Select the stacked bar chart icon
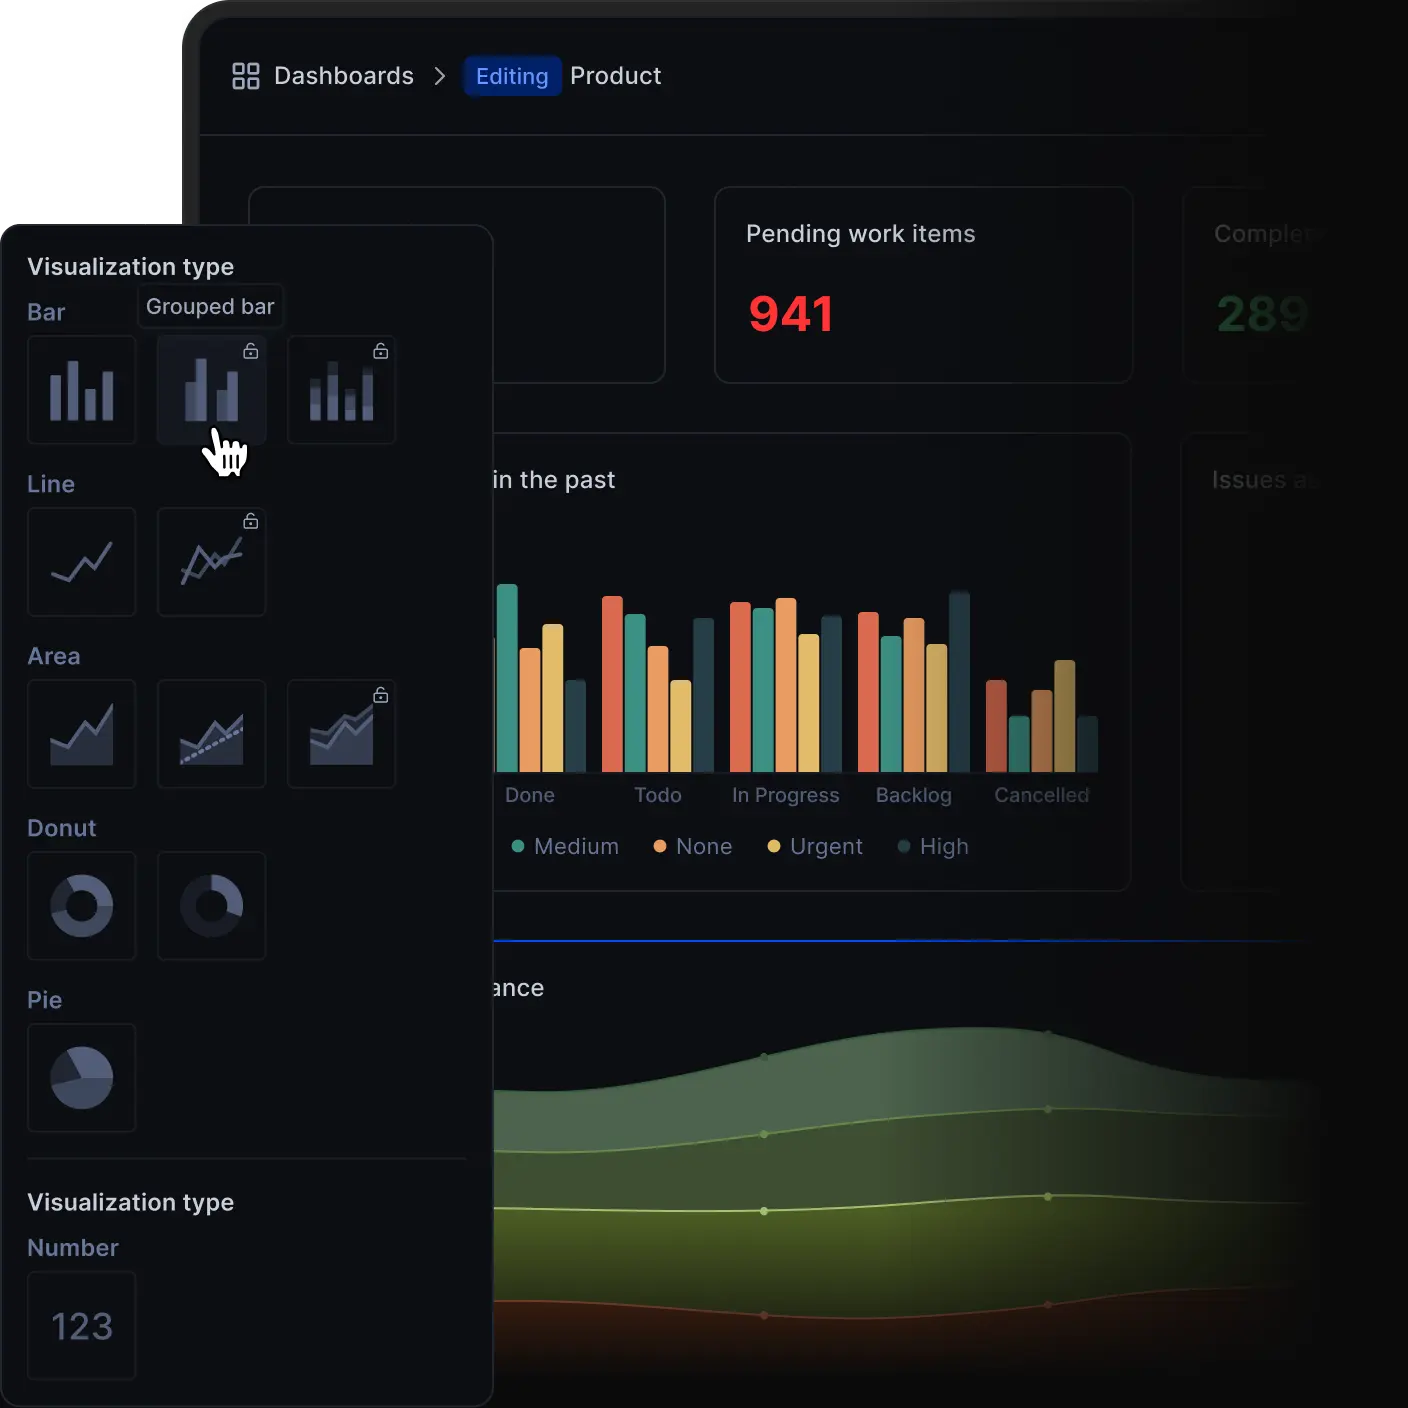Viewport: 1408px width, 1408px height. coord(342,390)
